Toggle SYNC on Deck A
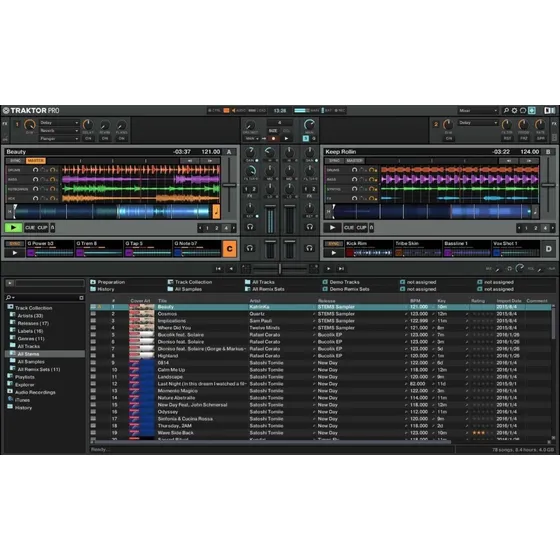The height and width of the screenshot is (560, 560). 15,161
